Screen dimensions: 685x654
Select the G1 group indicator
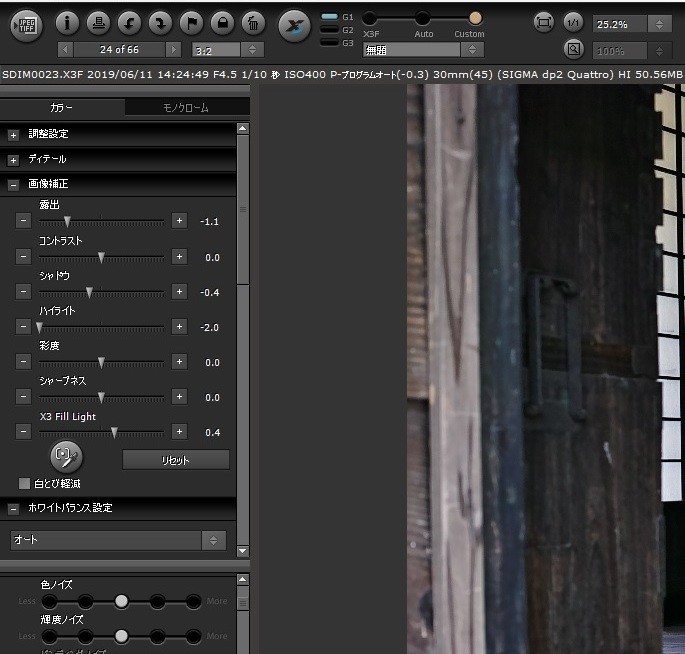pyautogui.click(x=329, y=17)
